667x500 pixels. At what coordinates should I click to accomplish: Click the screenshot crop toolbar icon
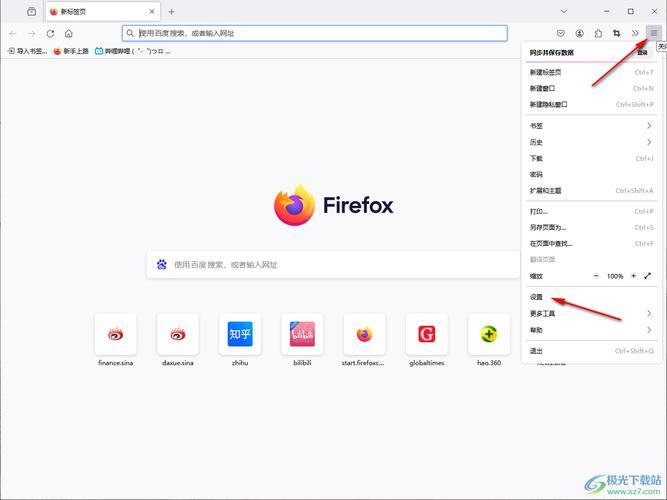coord(616,33)
